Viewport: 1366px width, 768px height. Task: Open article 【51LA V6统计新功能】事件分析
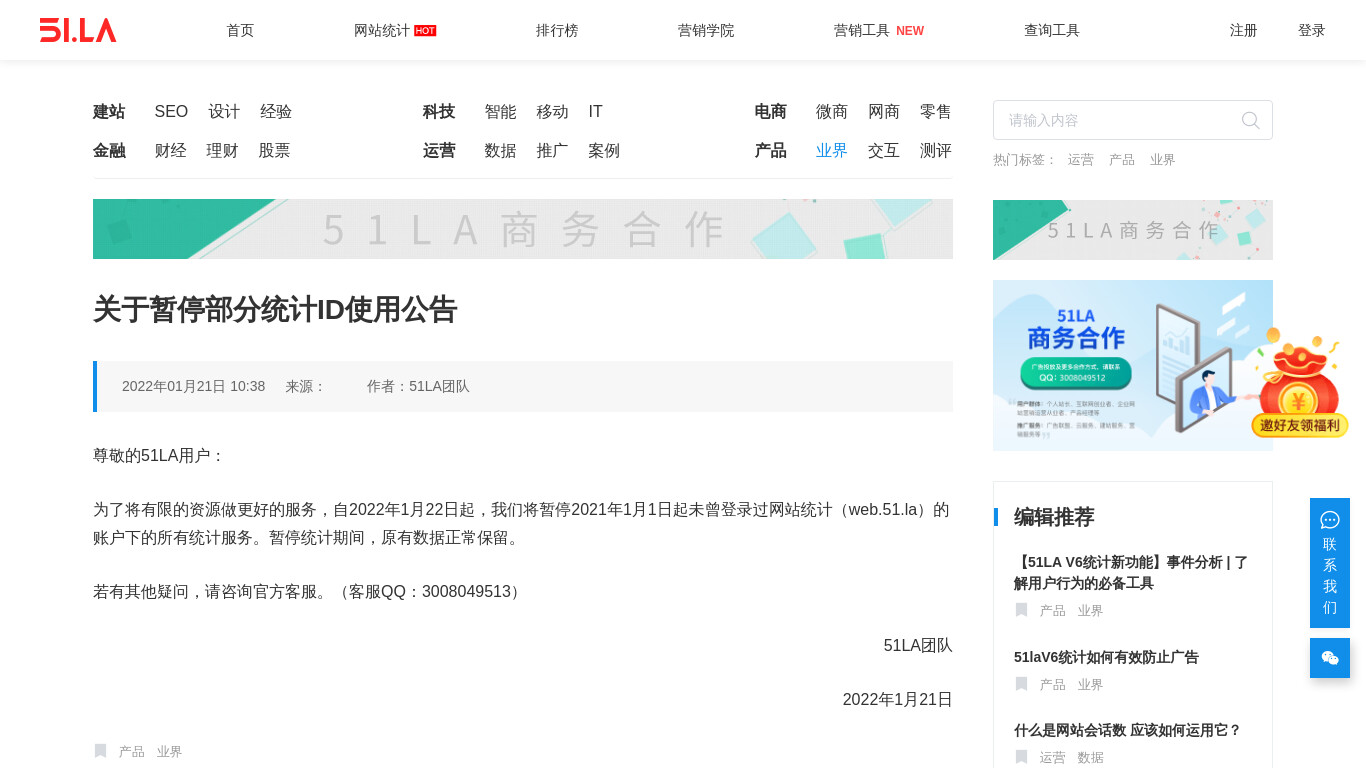pyautogui.click(x=1131, y=572)
